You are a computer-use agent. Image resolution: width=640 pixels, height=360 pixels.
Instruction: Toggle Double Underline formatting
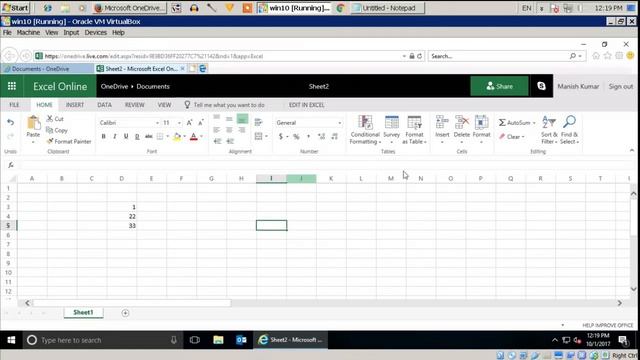[x=137, y=136]
